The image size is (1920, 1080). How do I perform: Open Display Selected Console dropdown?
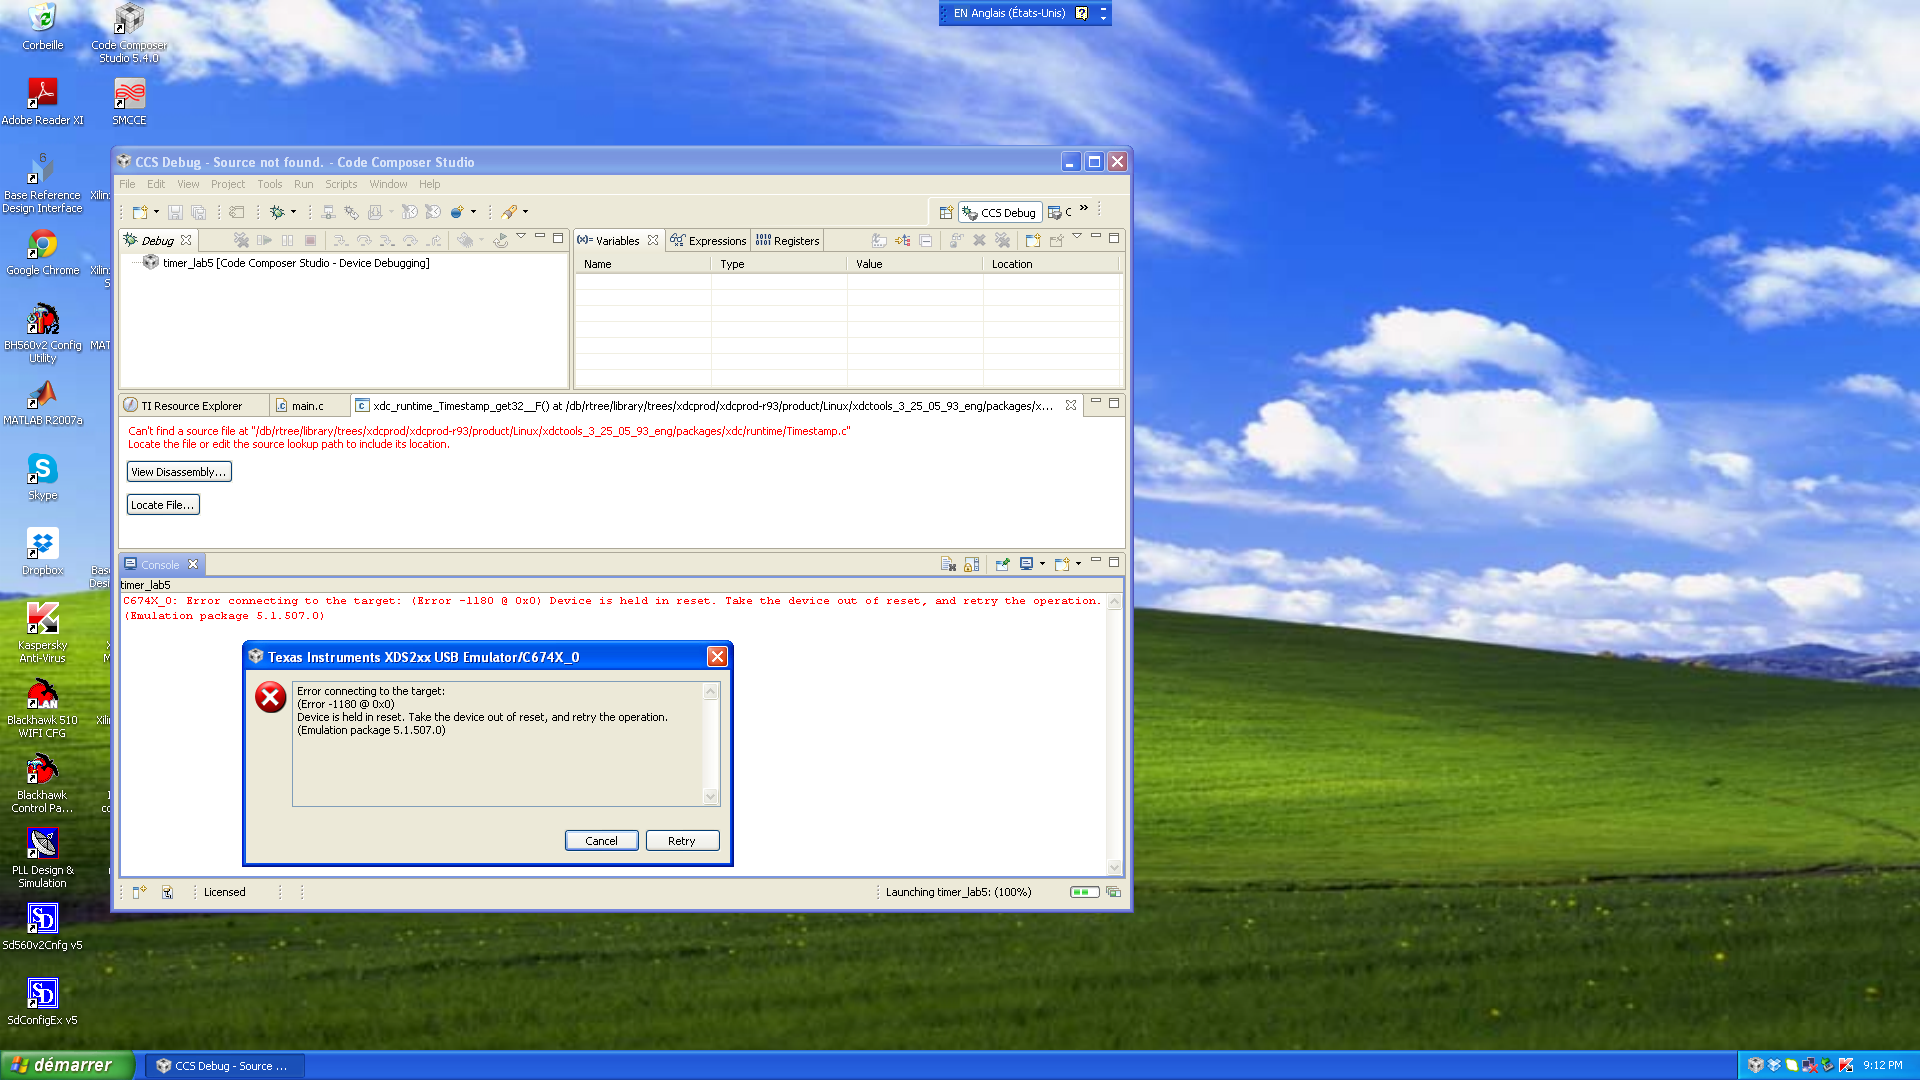tap(1042, 564)
